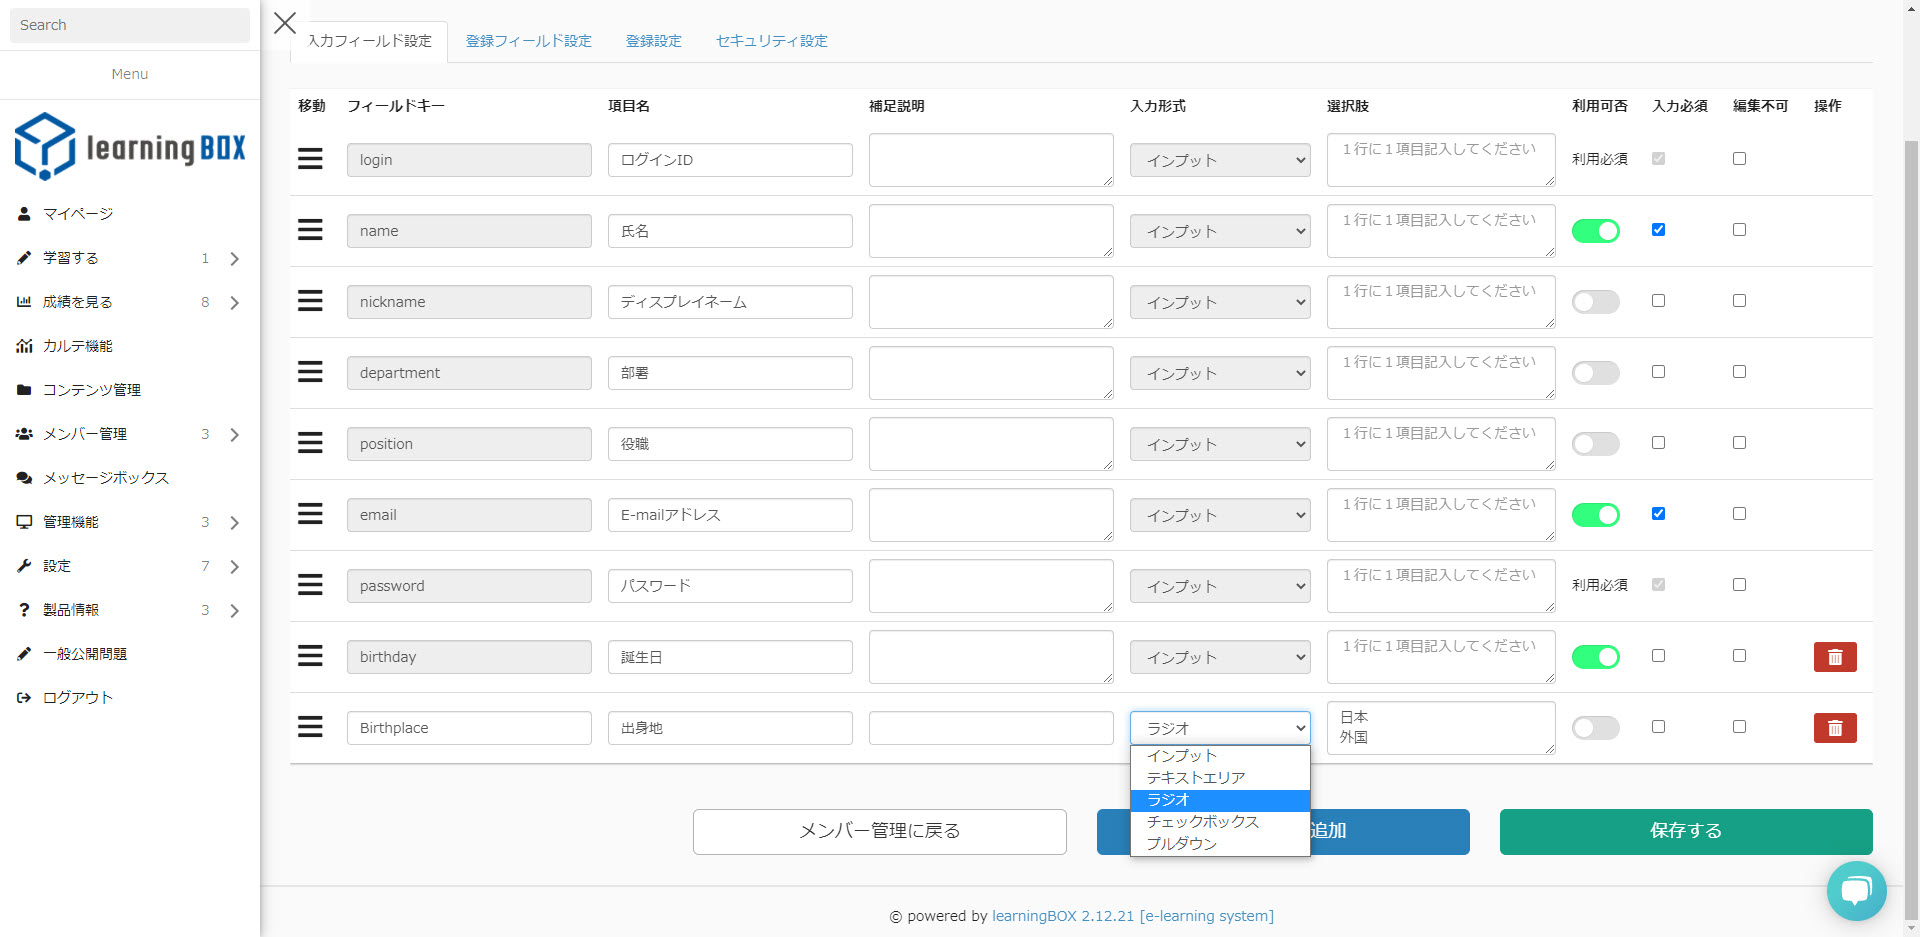Enable the nickname field availability toggle
Screen dimensions: 1920x937
(1595, 302)
